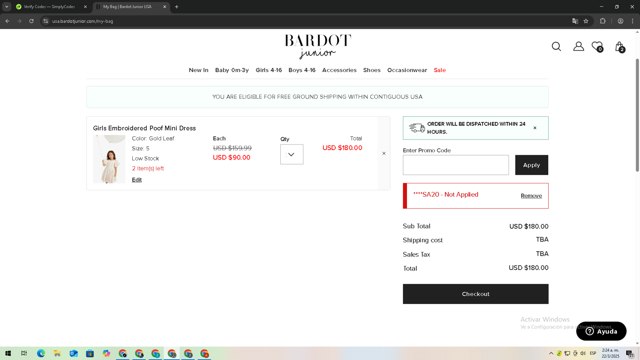This screenshot has width=640, height=360.
Task: Open the Chrome profile icon
Action: pyautogui.click(x=620, y=21)
